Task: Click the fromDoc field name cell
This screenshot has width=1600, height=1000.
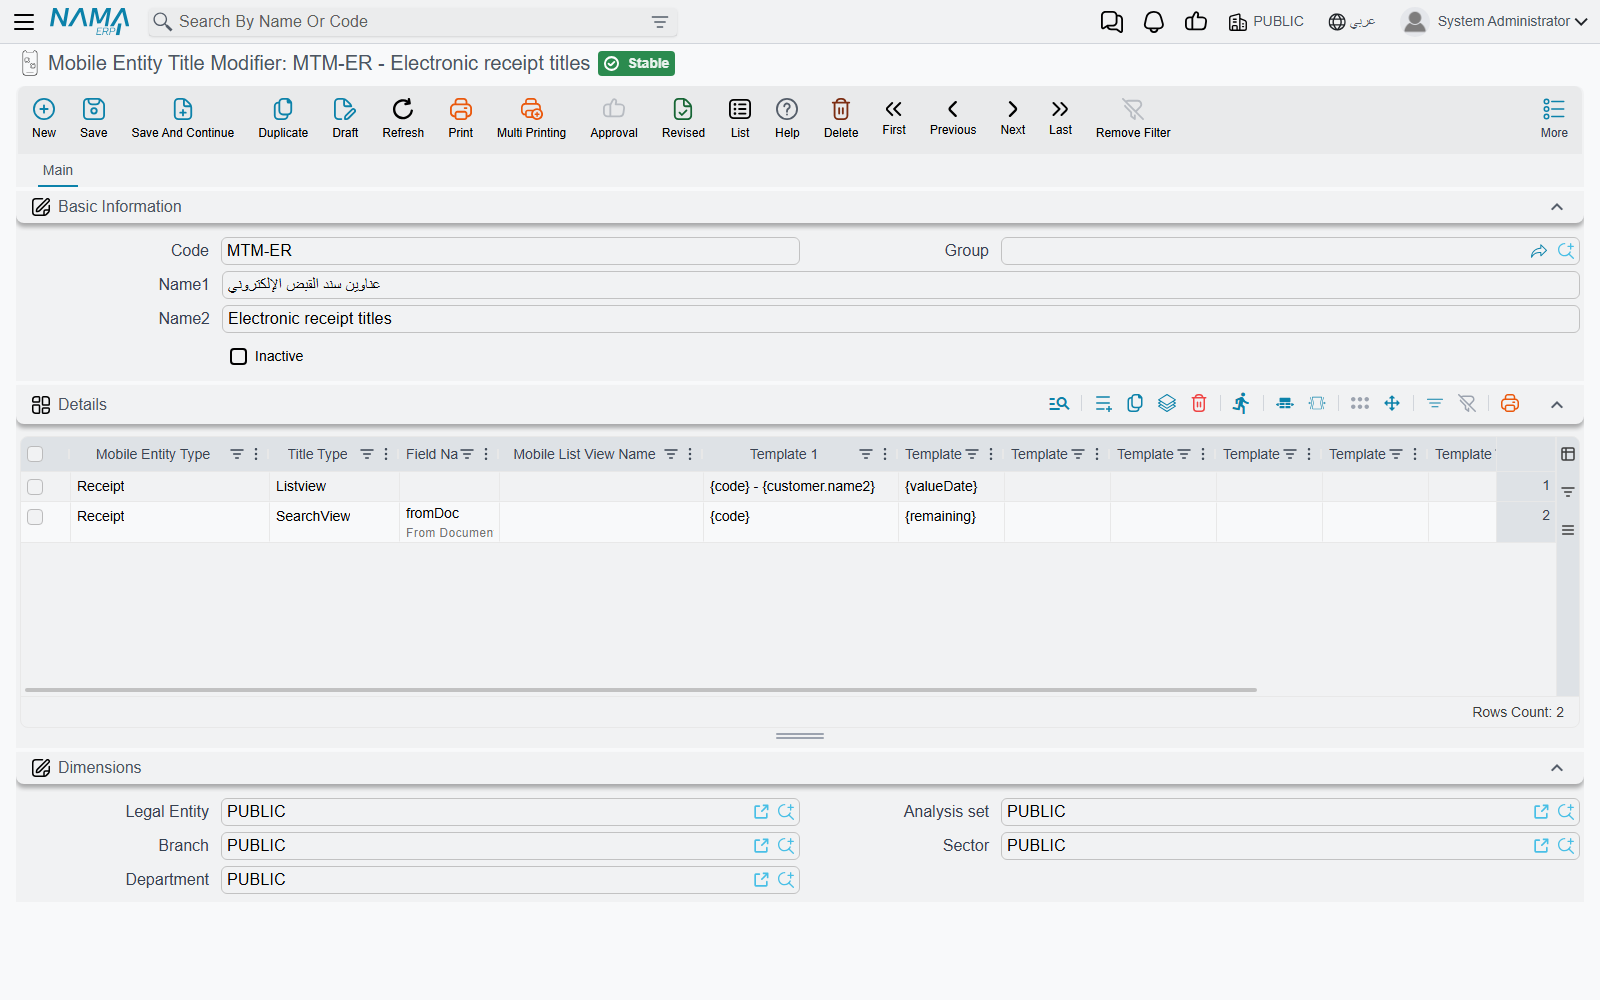Action: click(449, 522)
